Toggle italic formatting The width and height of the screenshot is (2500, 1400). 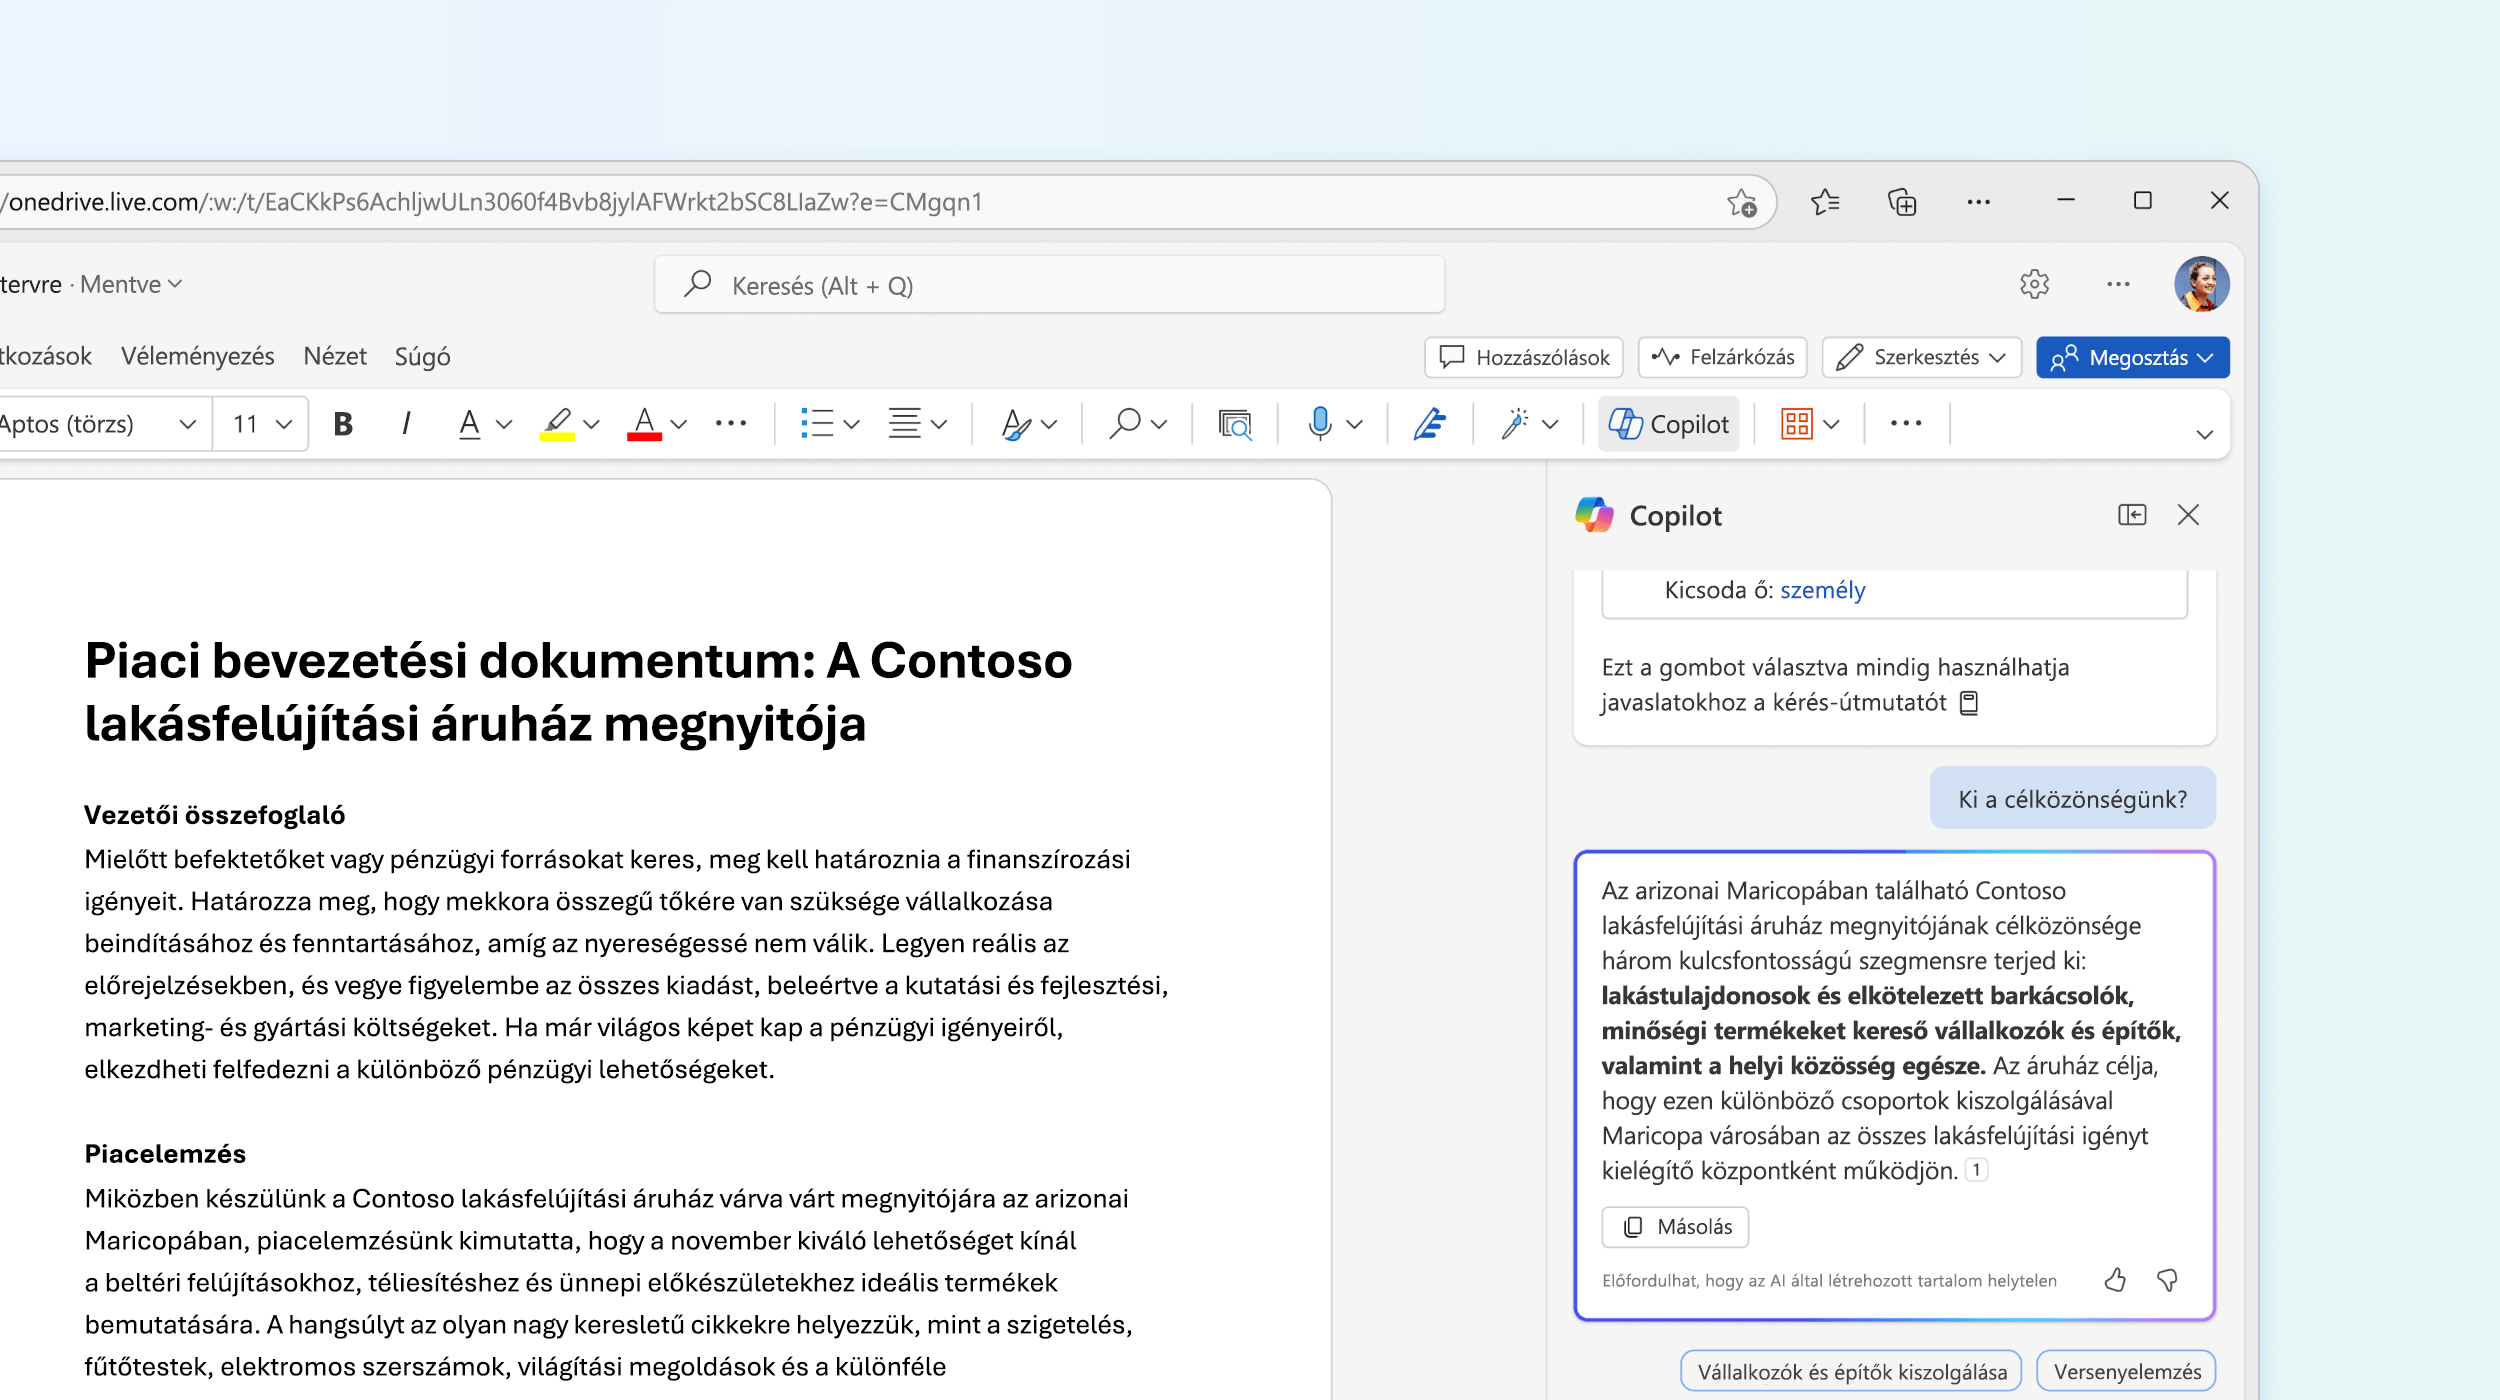(405, 424)
